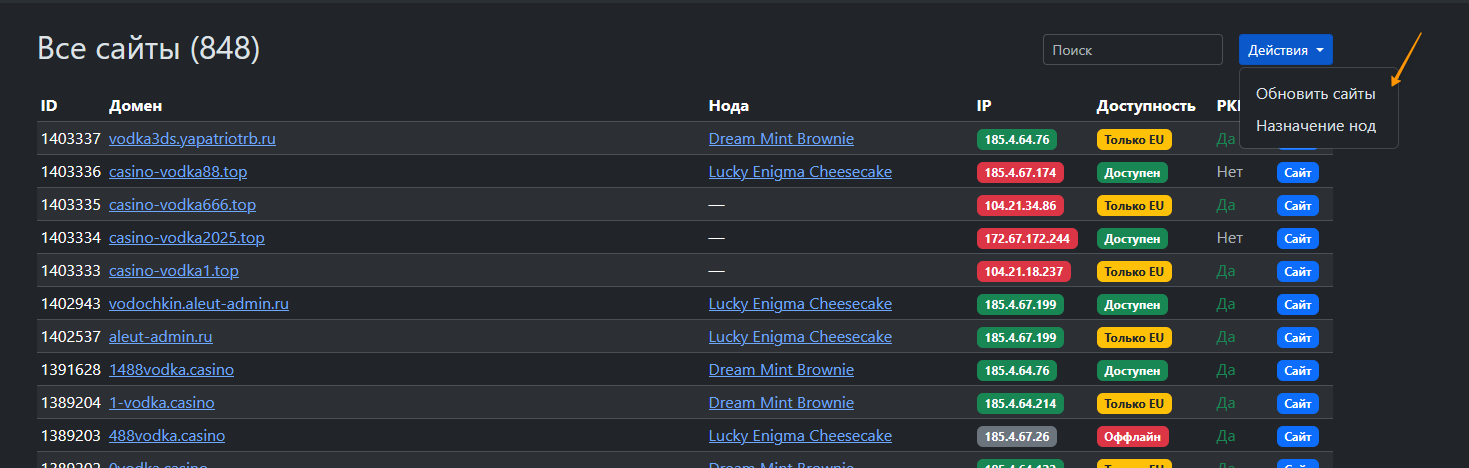This screenshot has width=1469, height=468.
Task: Click the red 172.67.172.244 IP badge
Action: pyautogui.click(x=1026, y=239)
